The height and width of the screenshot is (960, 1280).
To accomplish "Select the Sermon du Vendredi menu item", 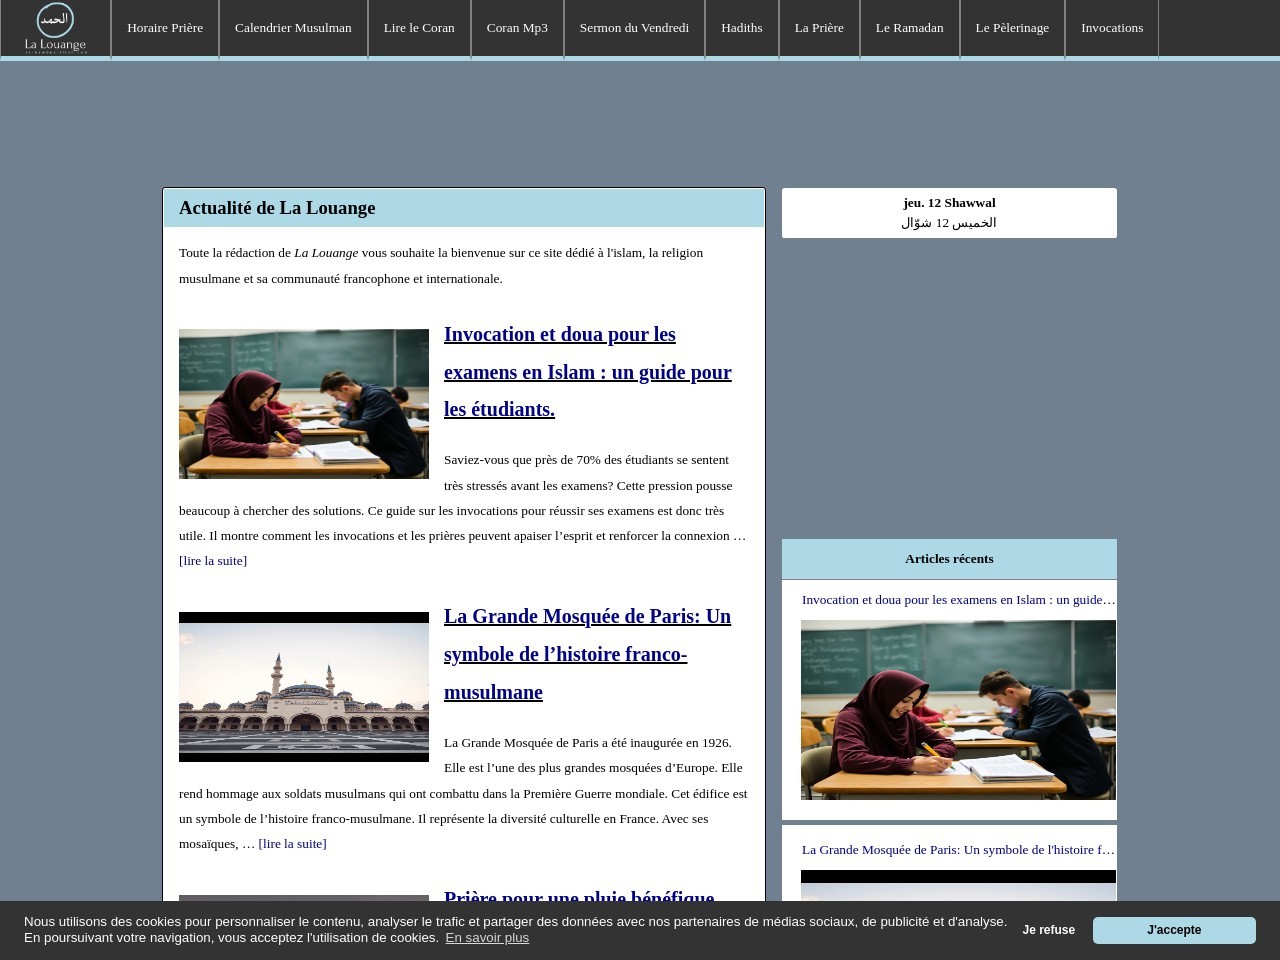I will [634, 28].
